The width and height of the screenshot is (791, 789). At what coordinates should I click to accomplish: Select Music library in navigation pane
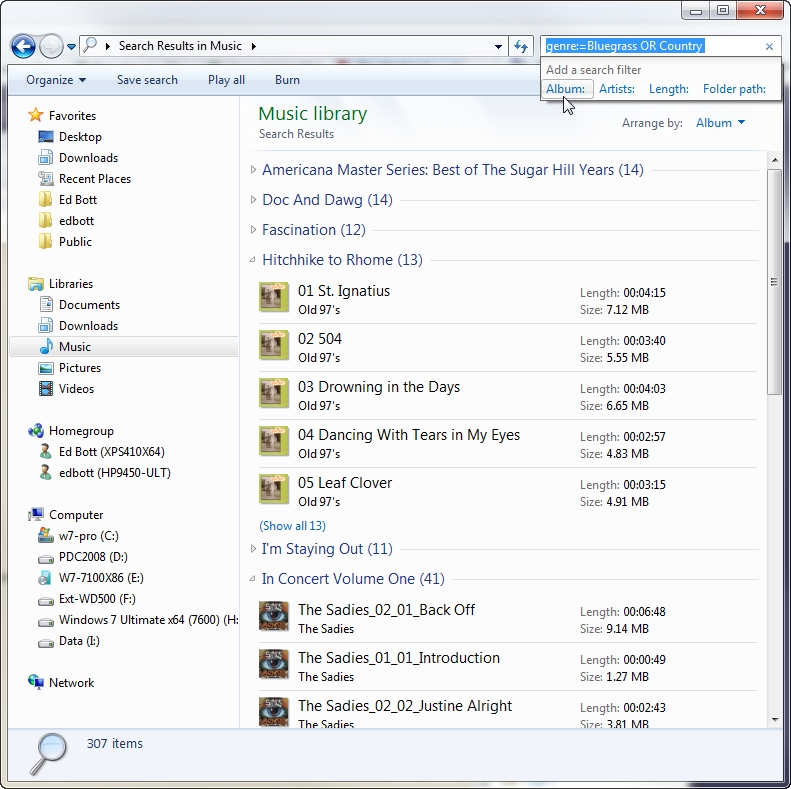pos(74,347)
